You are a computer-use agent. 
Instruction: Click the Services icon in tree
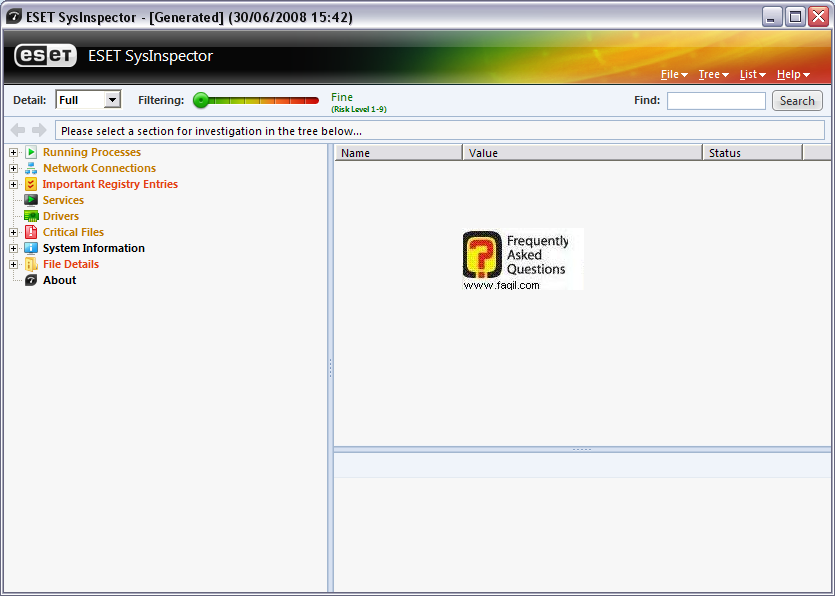(x=31, y=200)
